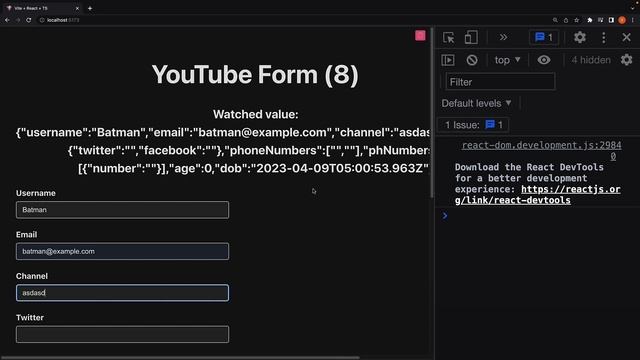
Task: Click the pink square devtool icon
Action: 420,36
